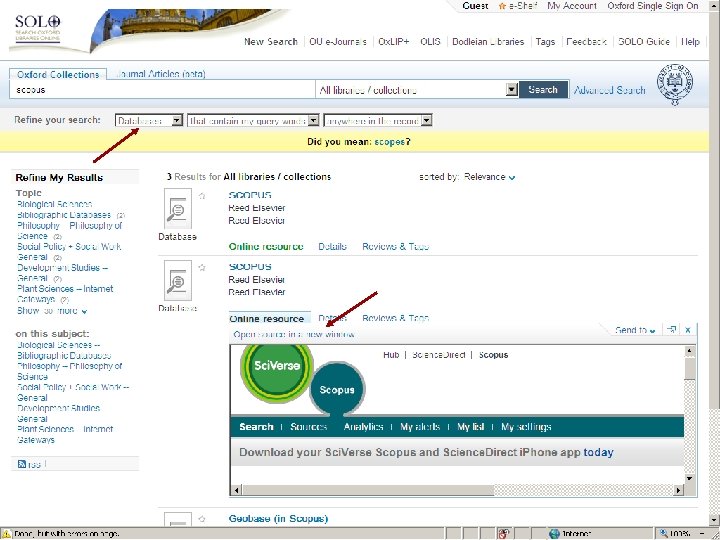Open Advanced Search

click(609, 90)
